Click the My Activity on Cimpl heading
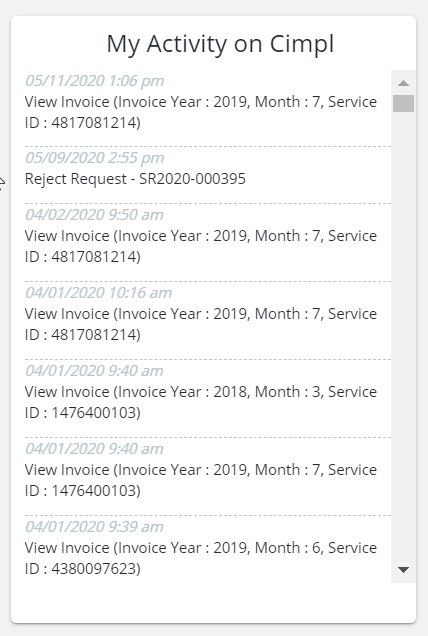This screenshot has height=636, width=428. pyautogui.click(x=220, y=44)
